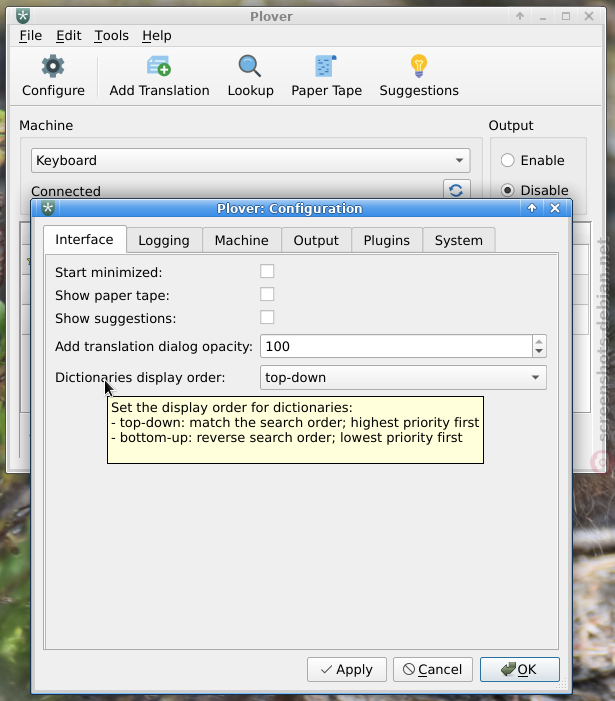Enable the Show paper tape checkbox

point(267,295)
